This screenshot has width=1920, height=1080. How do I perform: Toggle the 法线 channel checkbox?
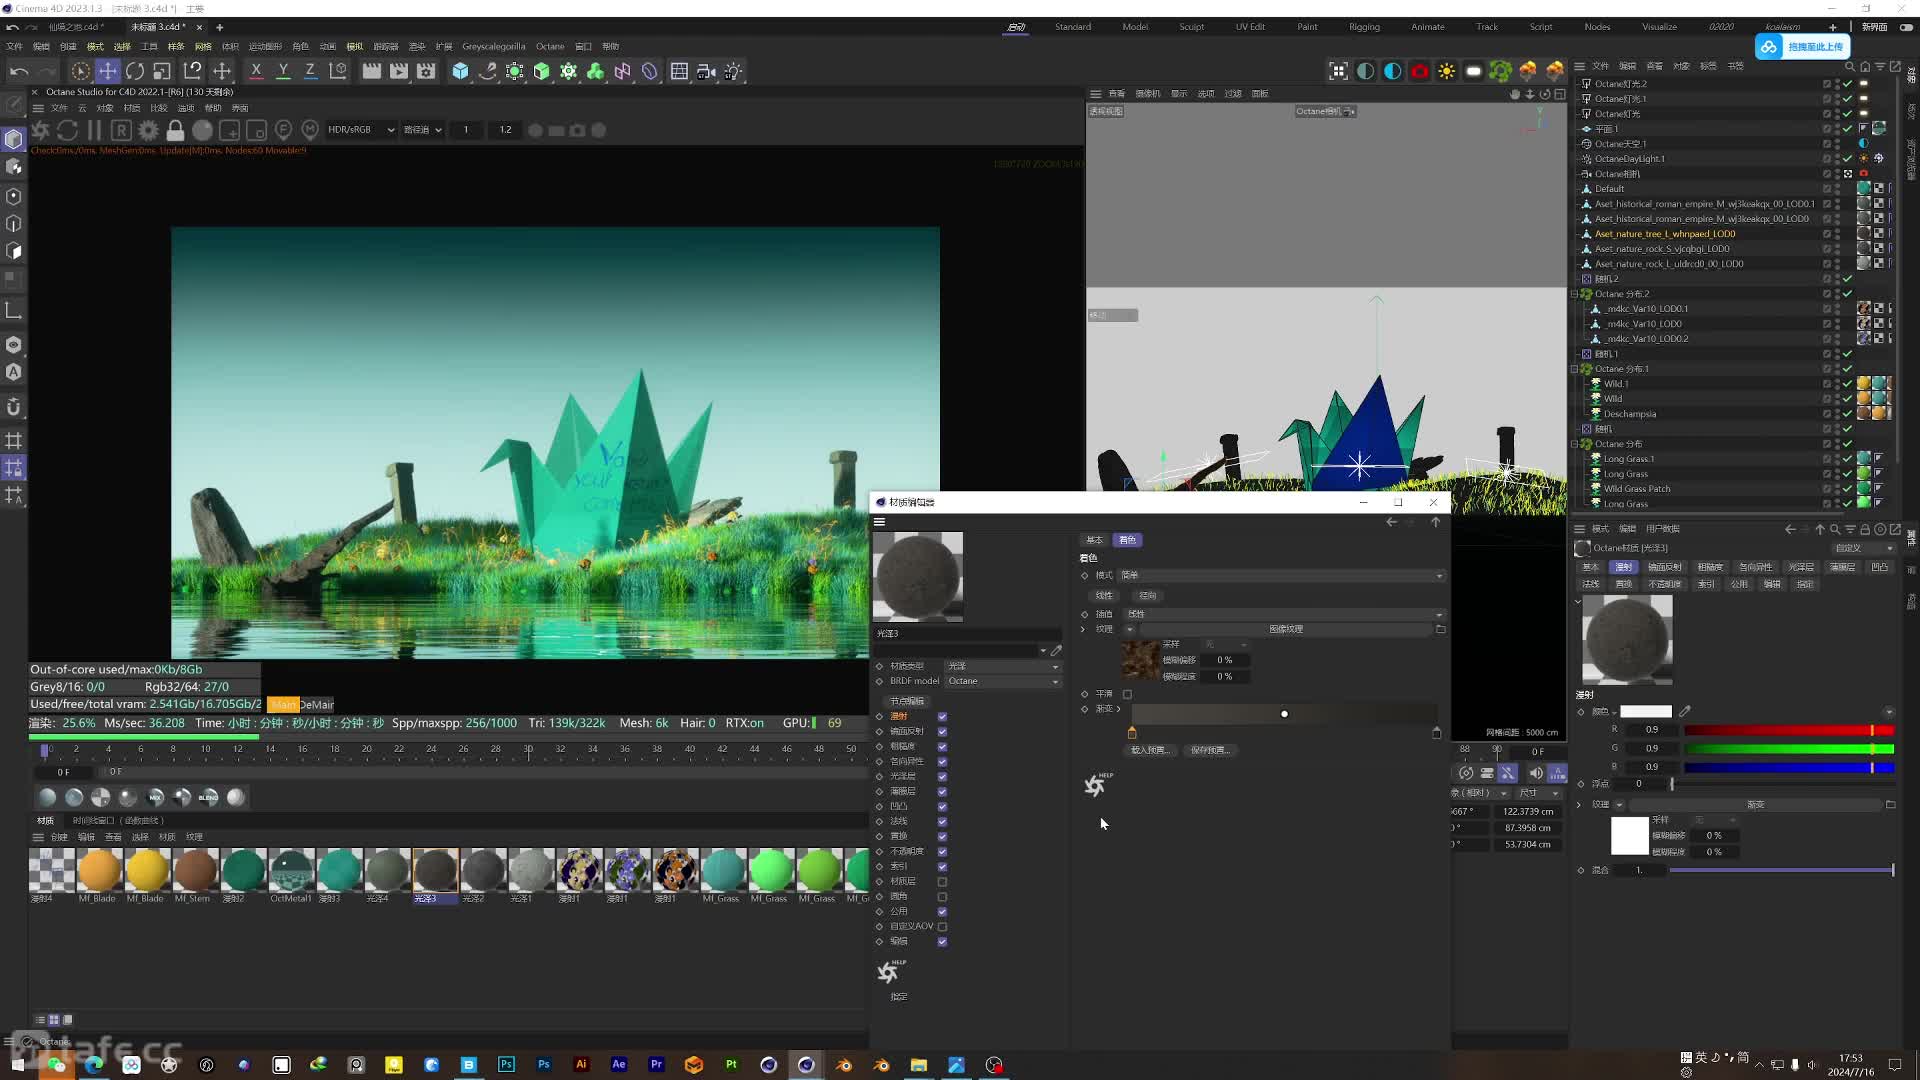tap(942, 822)
